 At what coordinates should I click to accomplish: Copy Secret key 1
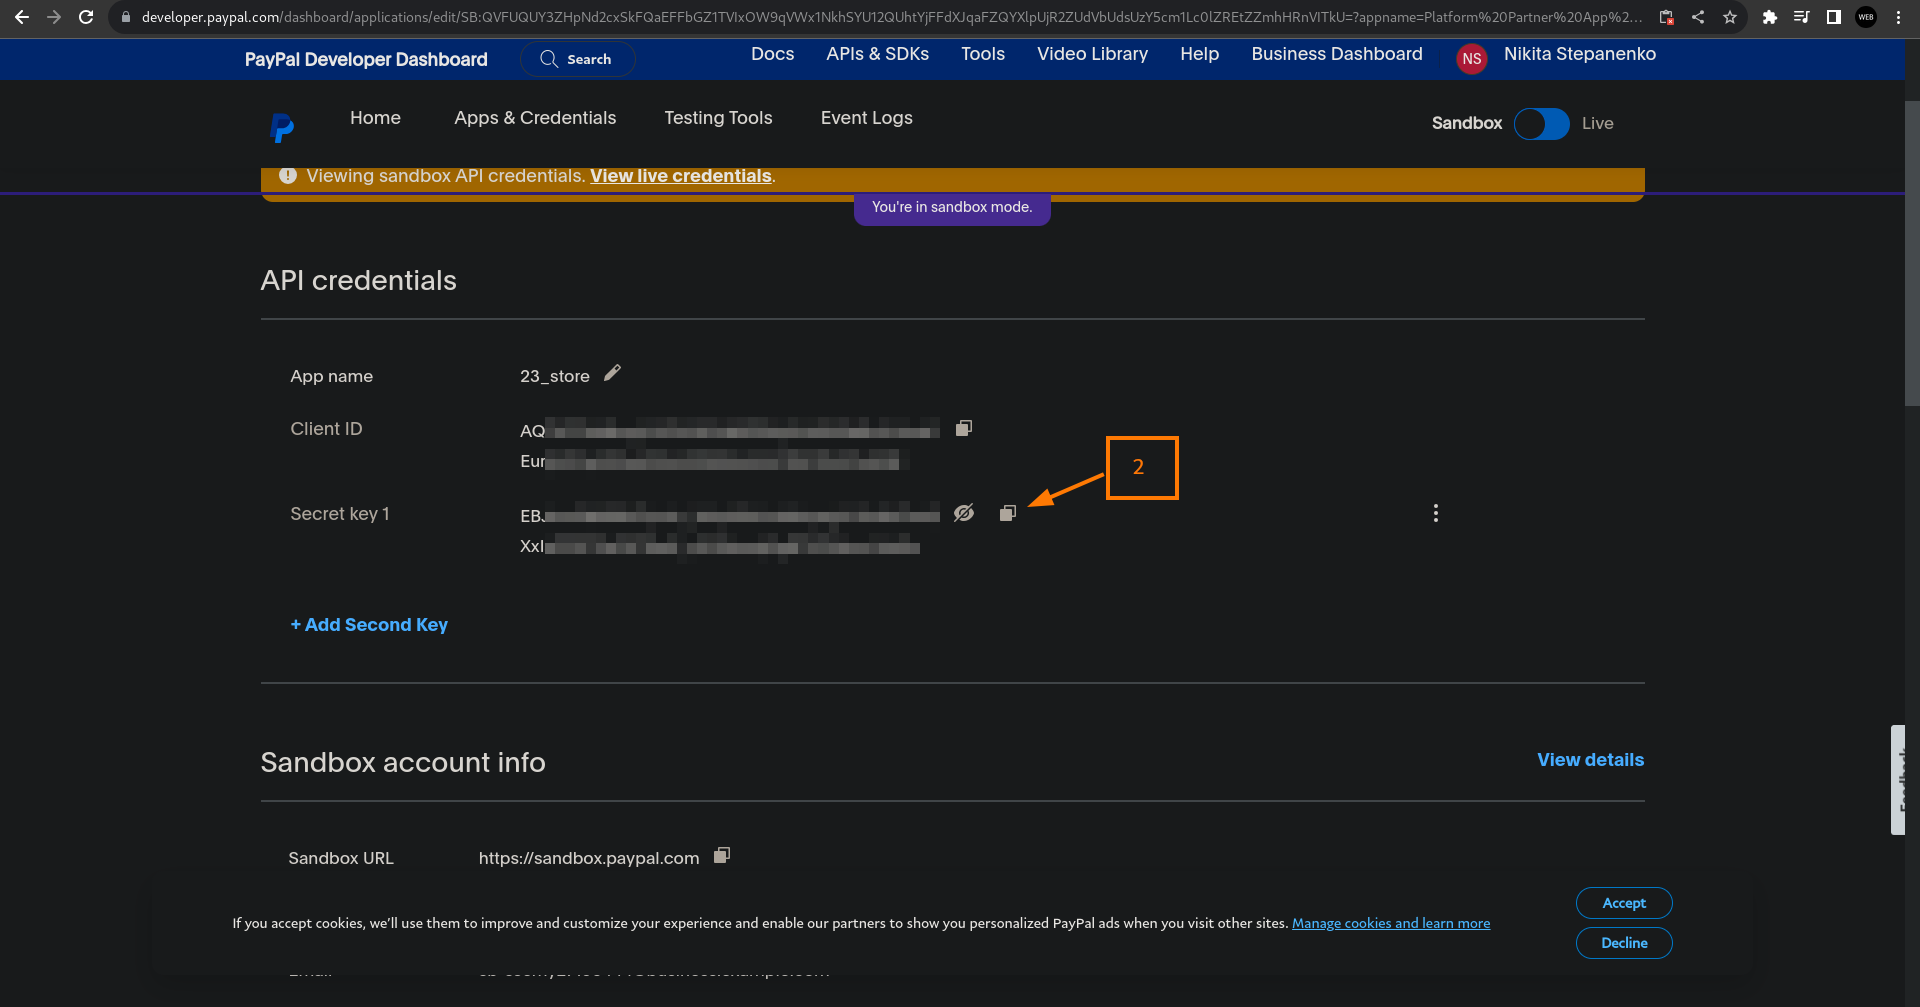click(x=1008, y=513)
